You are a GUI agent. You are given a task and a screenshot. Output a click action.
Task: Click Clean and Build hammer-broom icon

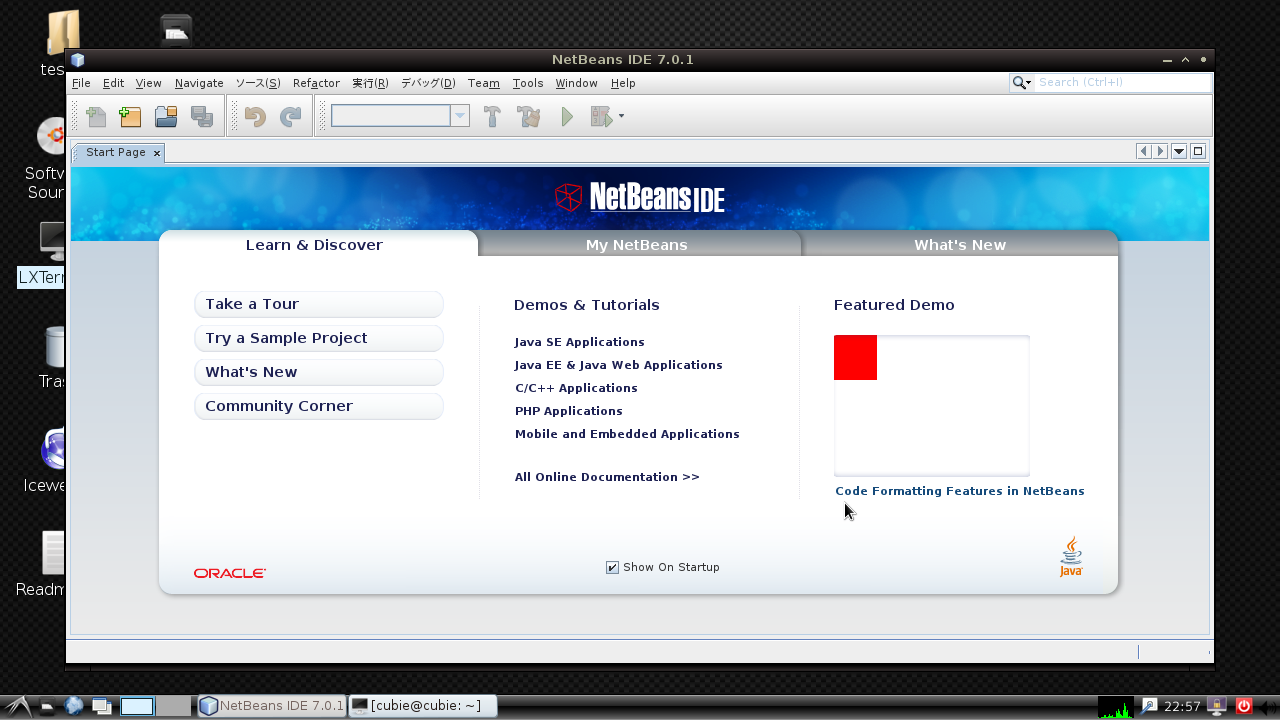pyautogui.click(x=528, y=117)
